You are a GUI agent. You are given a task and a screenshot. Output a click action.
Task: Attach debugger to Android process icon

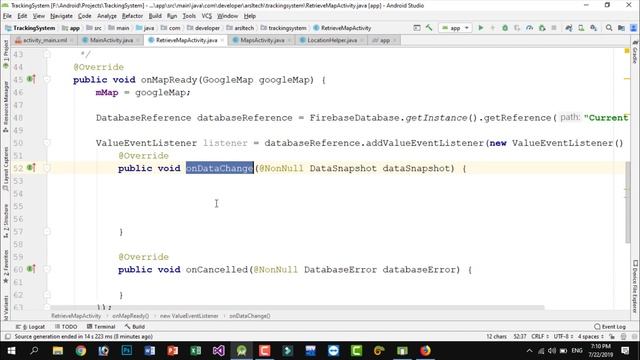542,28
